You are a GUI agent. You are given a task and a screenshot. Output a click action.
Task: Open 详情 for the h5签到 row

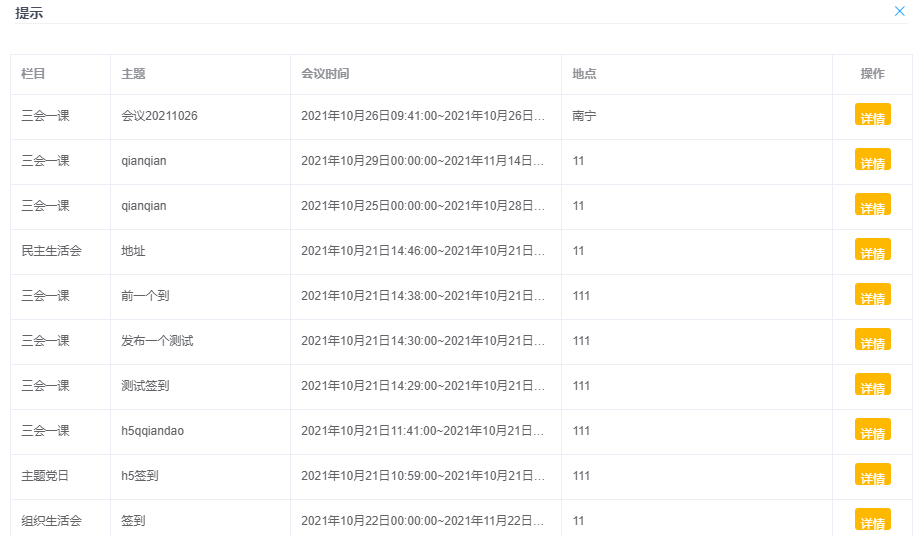(872, 476)
